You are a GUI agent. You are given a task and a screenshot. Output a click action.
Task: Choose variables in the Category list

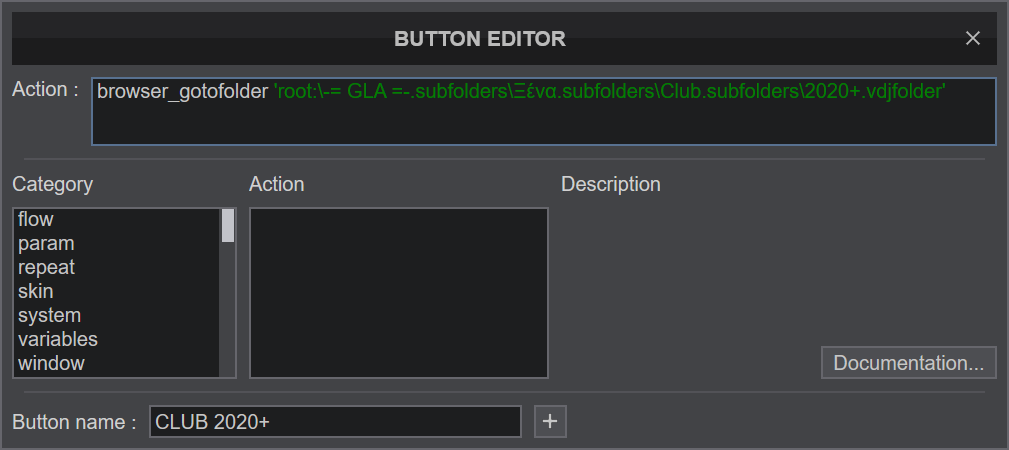[x=58, y=340]
